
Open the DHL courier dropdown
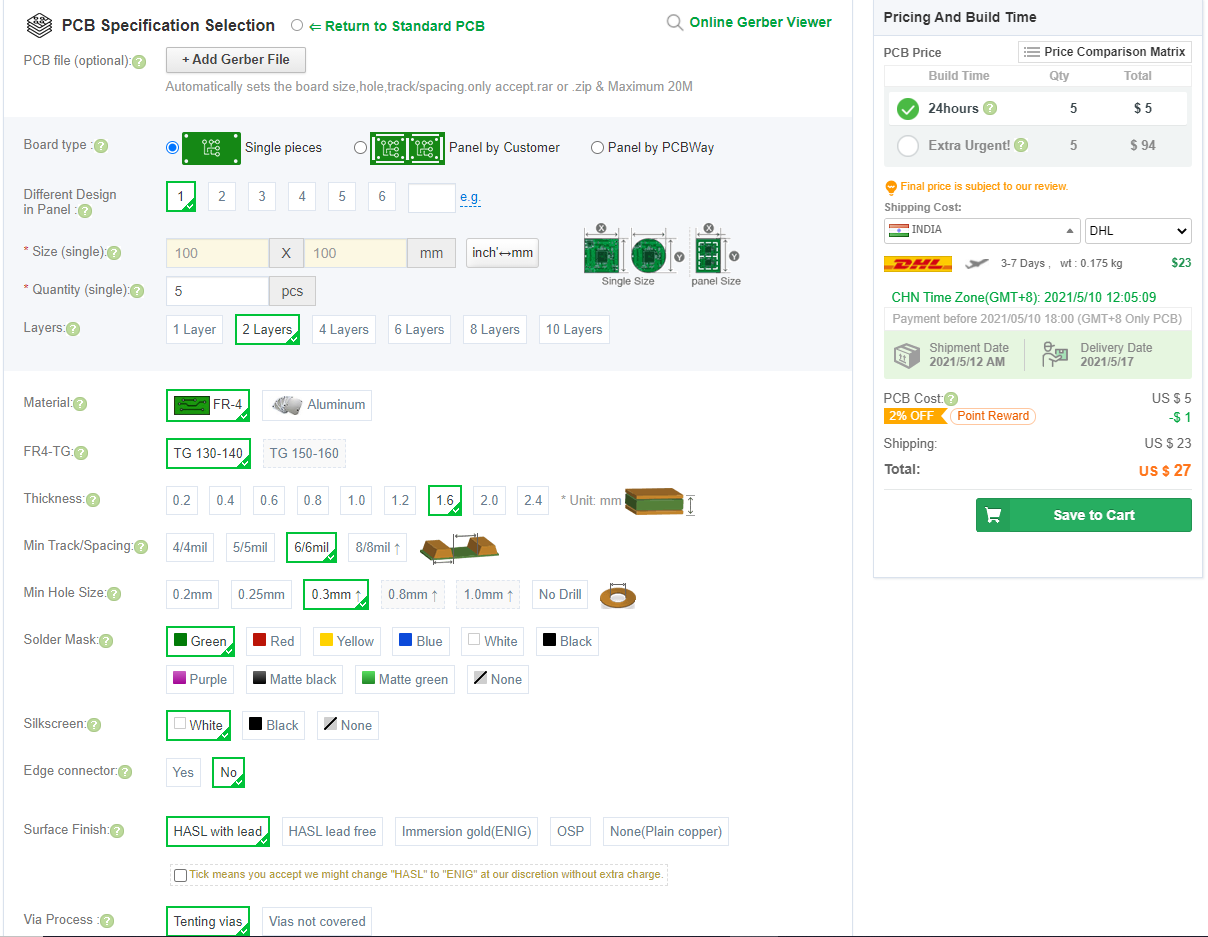click(x=1138, y=231)
